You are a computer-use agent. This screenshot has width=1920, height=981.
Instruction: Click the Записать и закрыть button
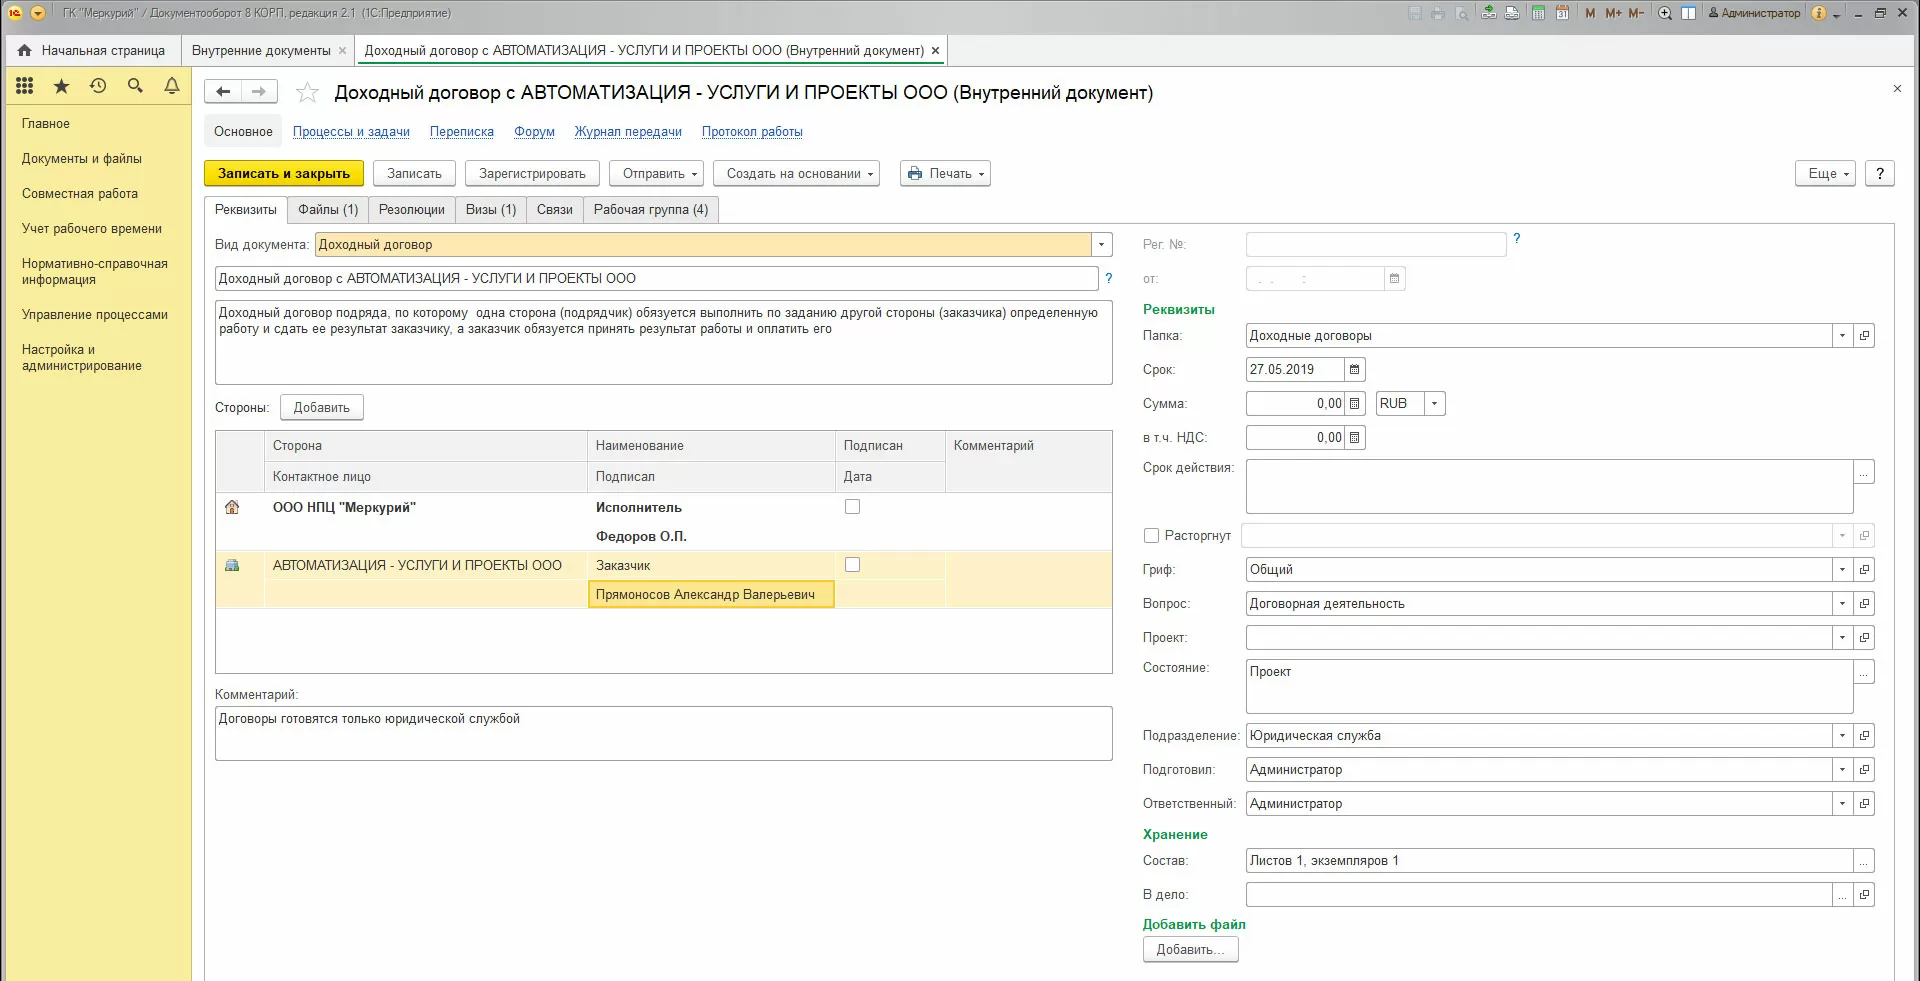(x=284, y=174)
